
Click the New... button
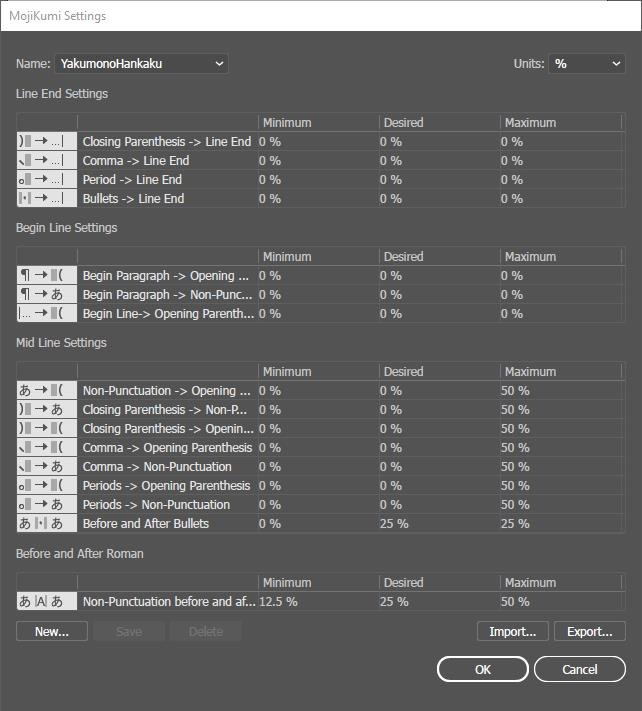[x=52, y=632]
